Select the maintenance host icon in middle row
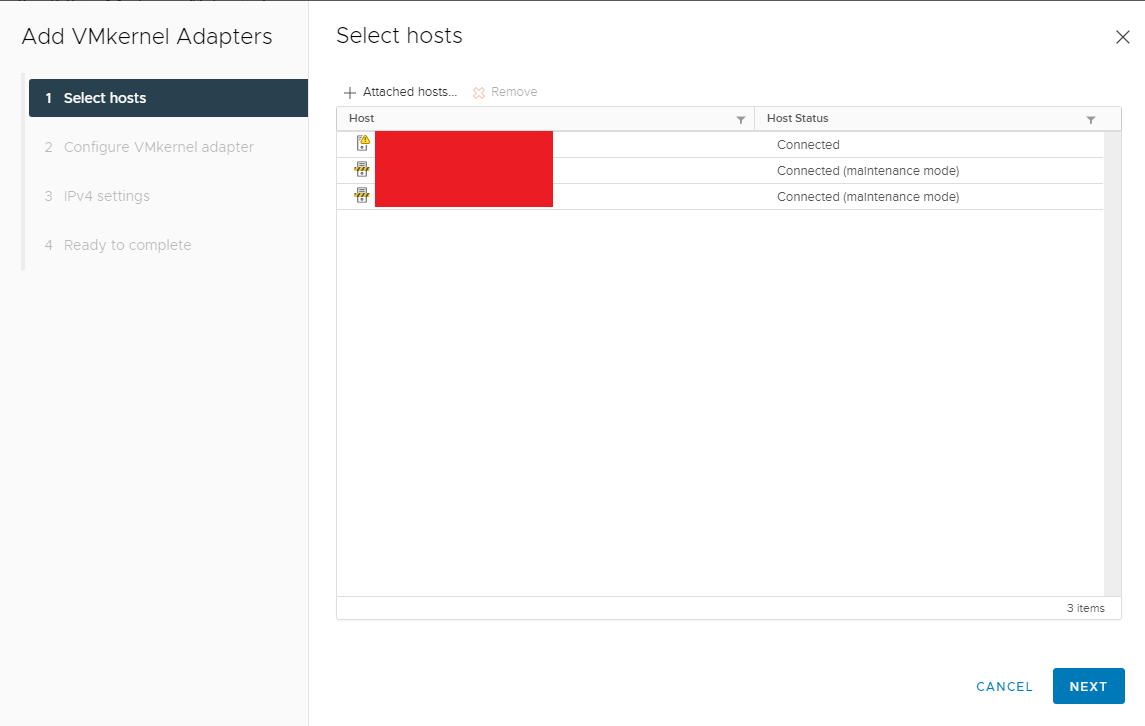The image size is (1145, 726). 361,169
